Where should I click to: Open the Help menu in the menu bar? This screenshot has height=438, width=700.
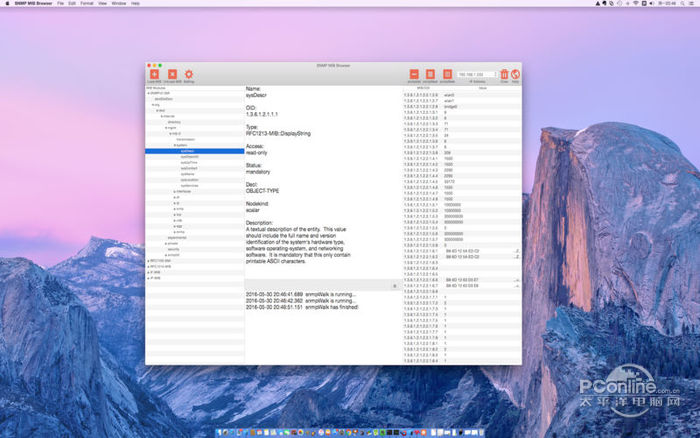[135, 3]
